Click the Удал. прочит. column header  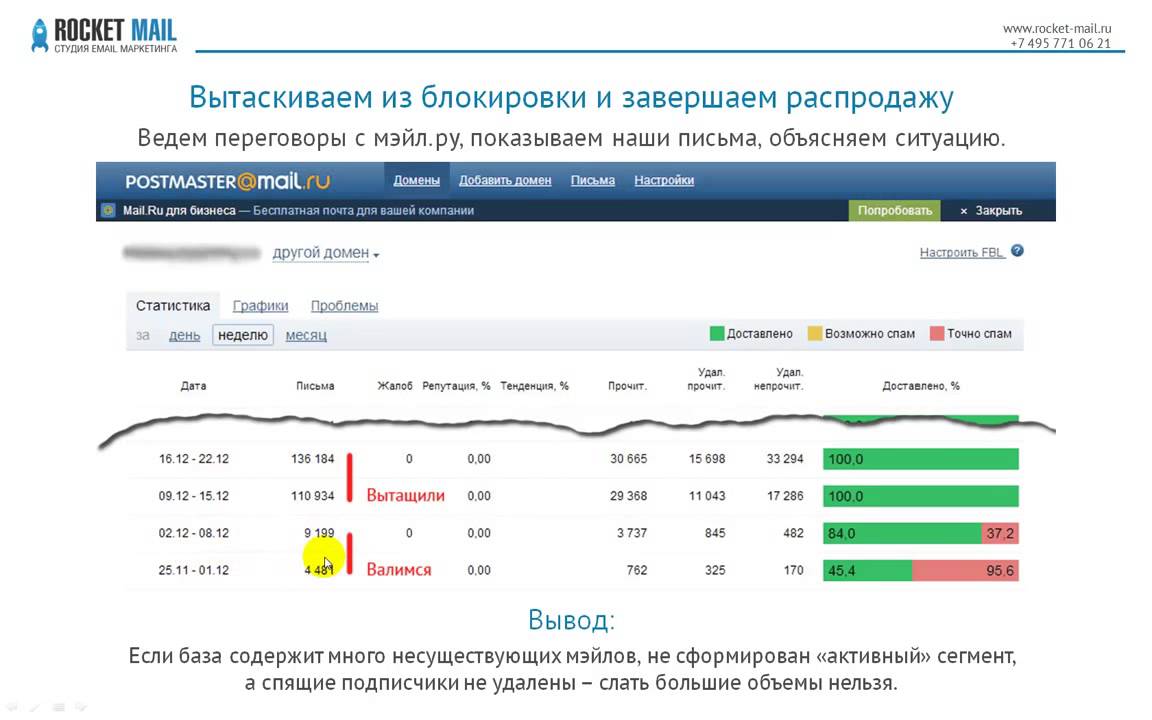point(707,379)
